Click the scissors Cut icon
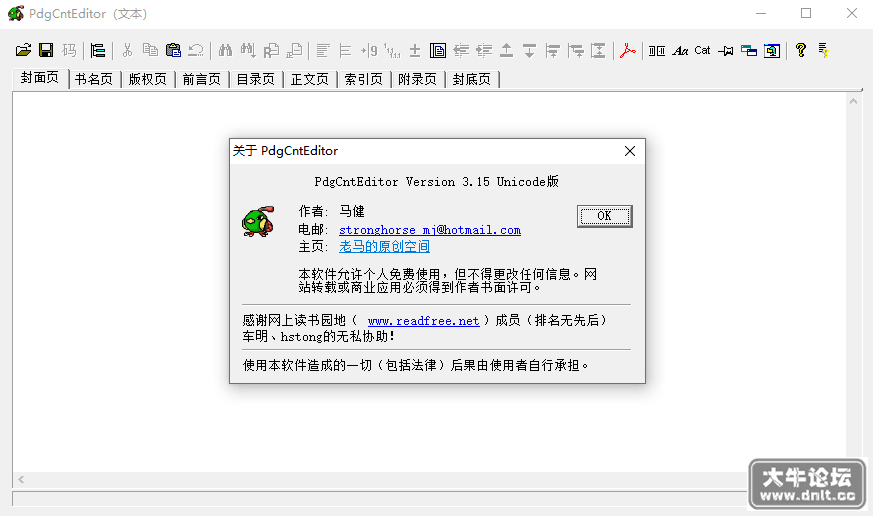This screenshot has height=516, width=873. [x=127, y=50]
